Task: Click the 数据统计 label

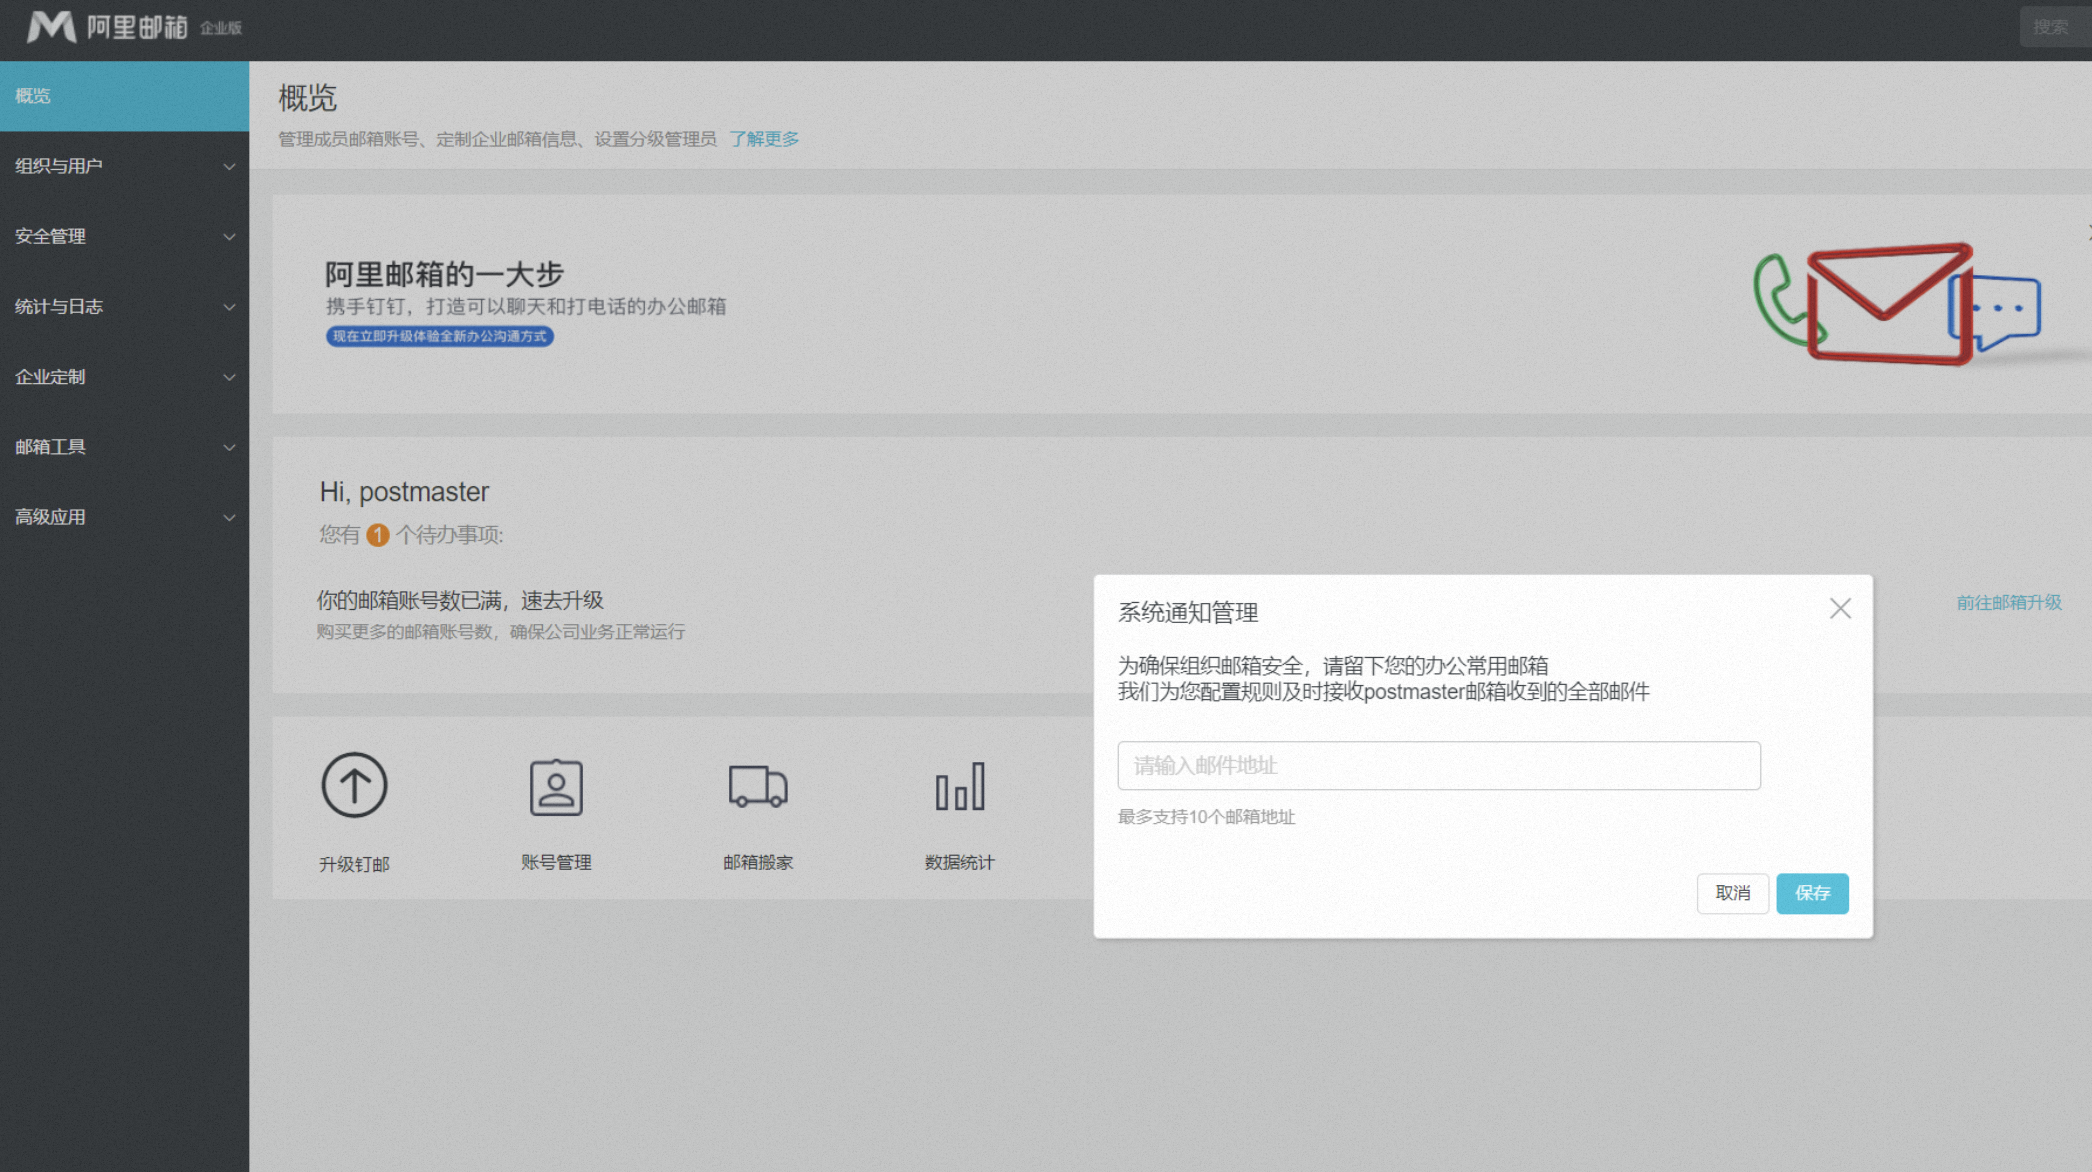Action: click(960, 862)
